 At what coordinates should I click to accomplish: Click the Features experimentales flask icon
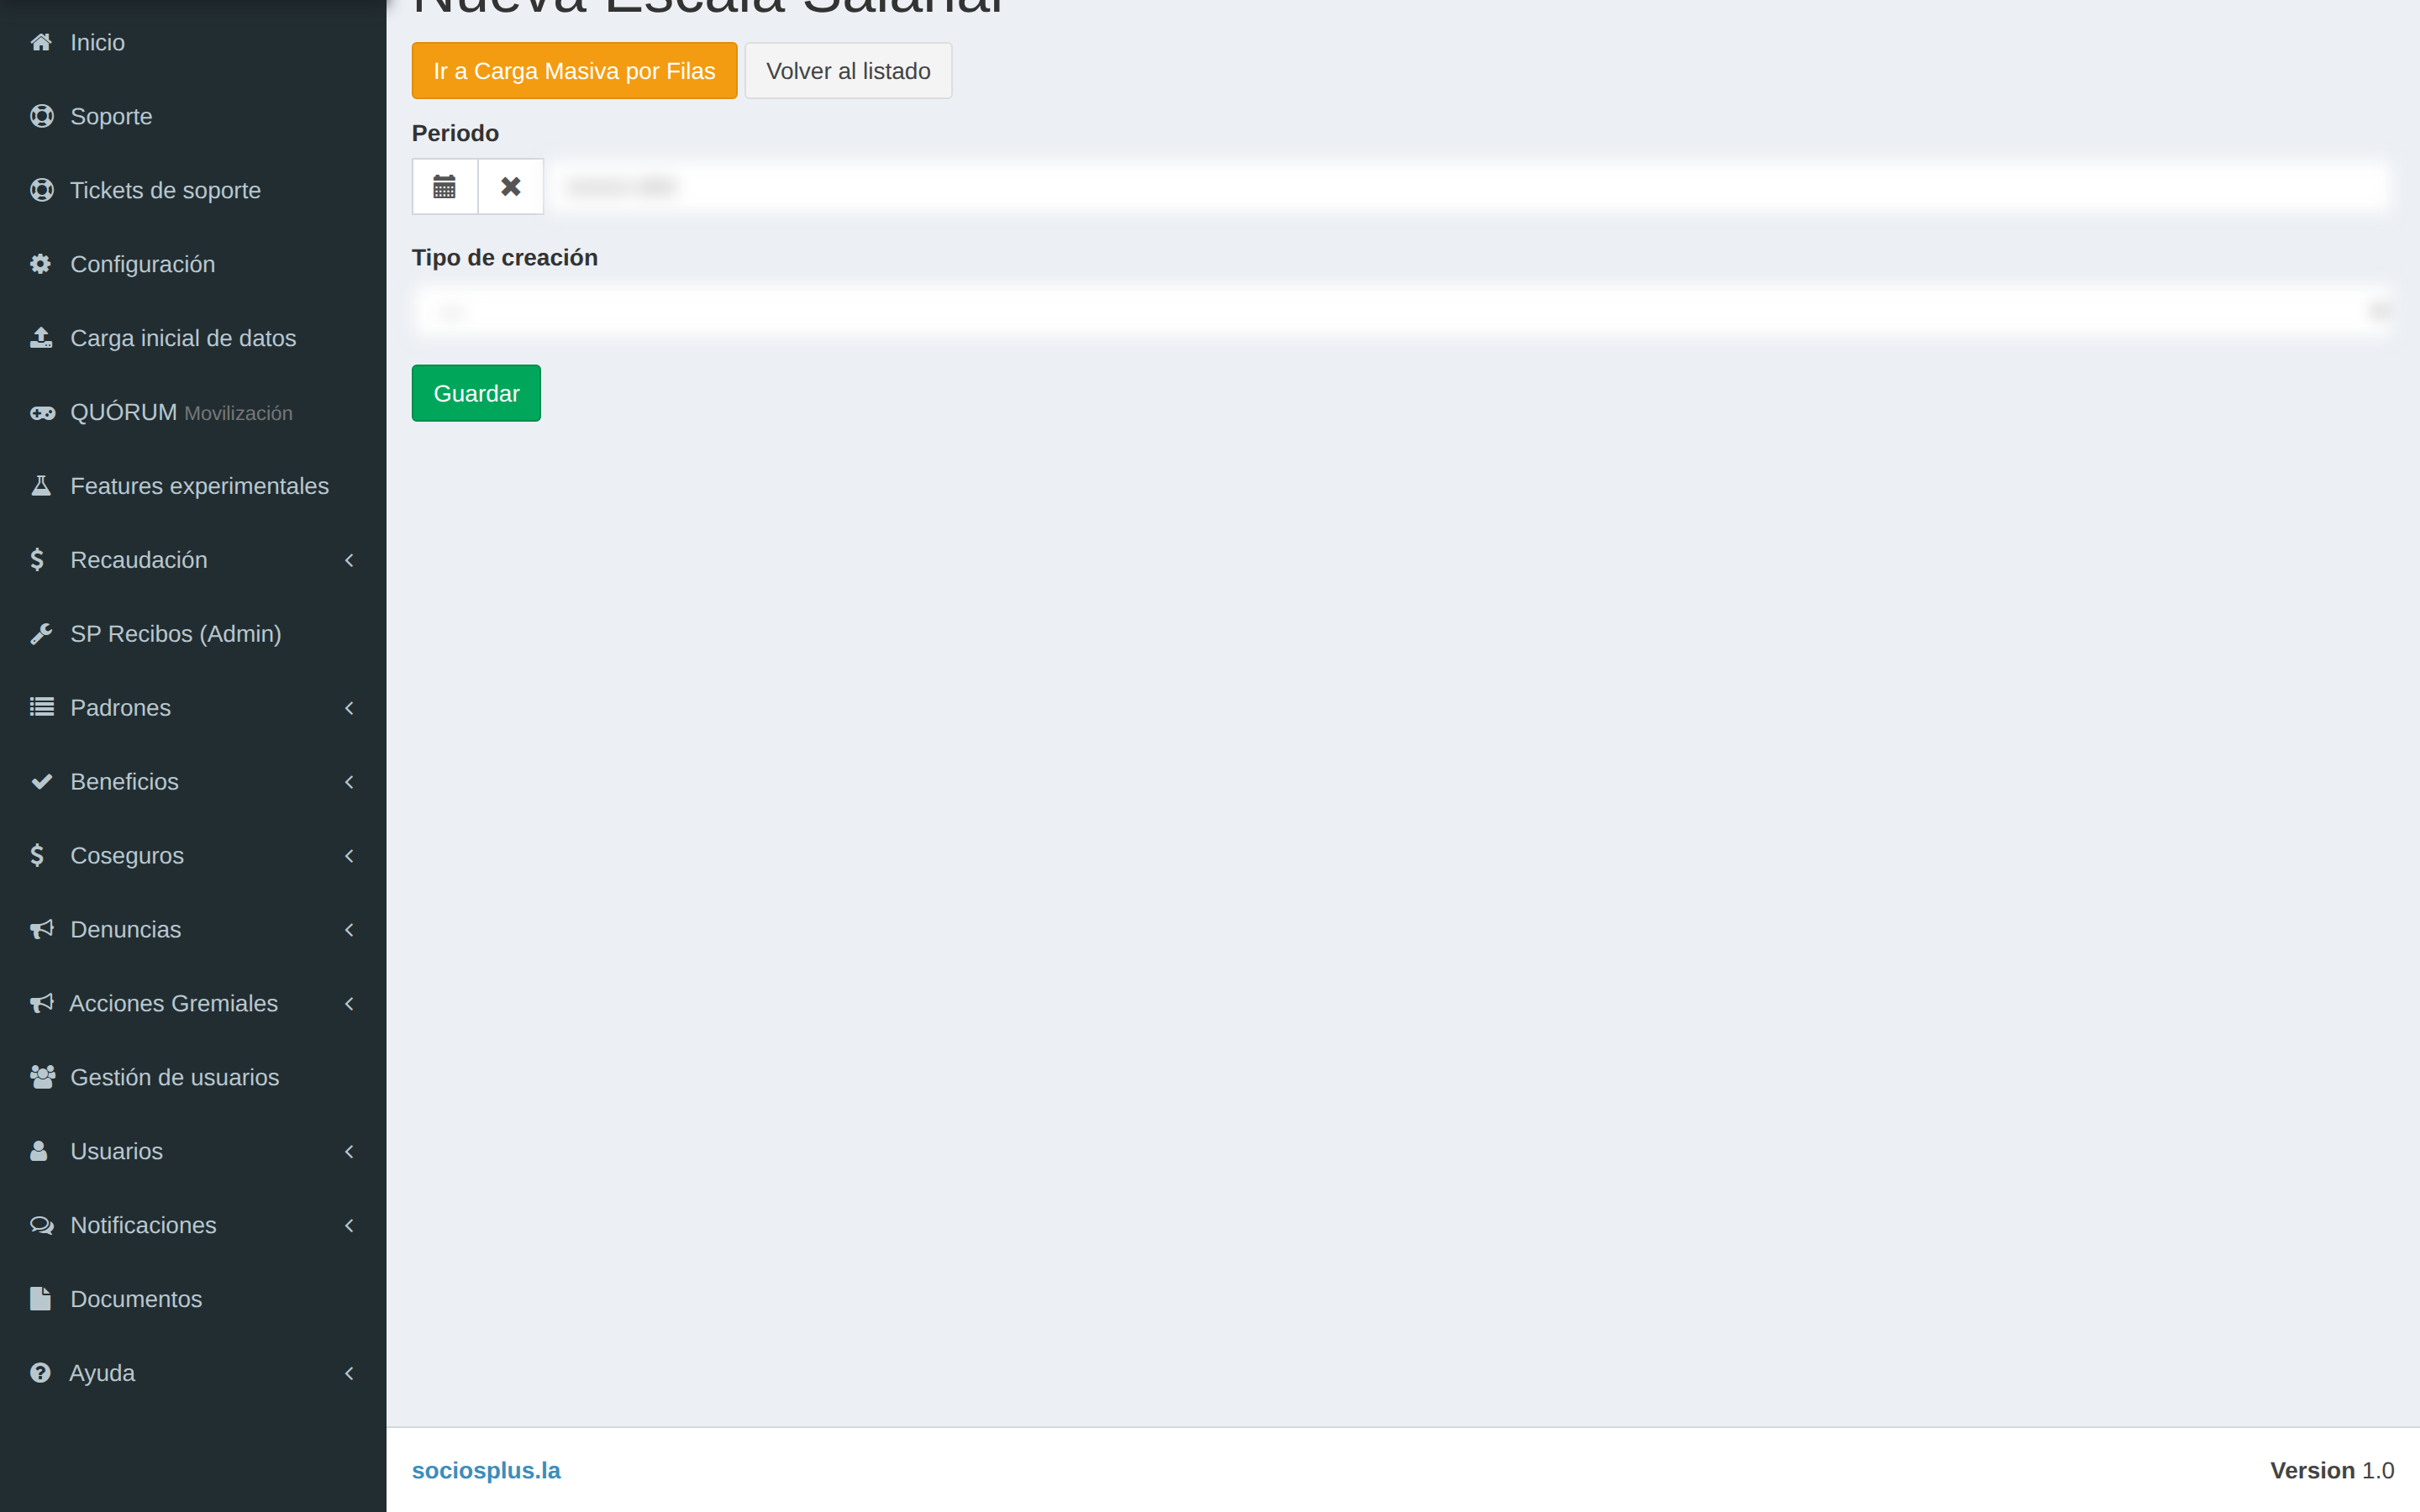(41, 486)
